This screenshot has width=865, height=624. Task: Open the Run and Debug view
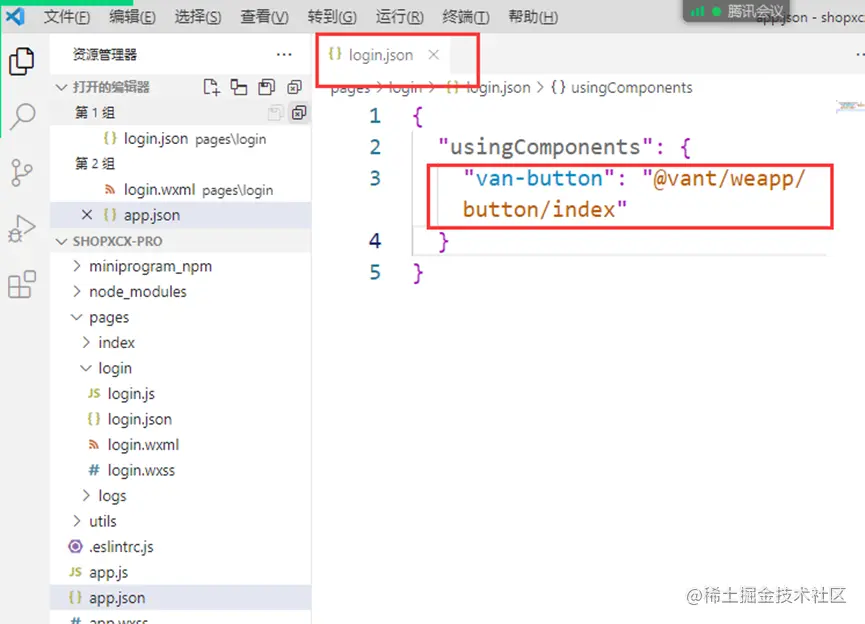(22, 228)
